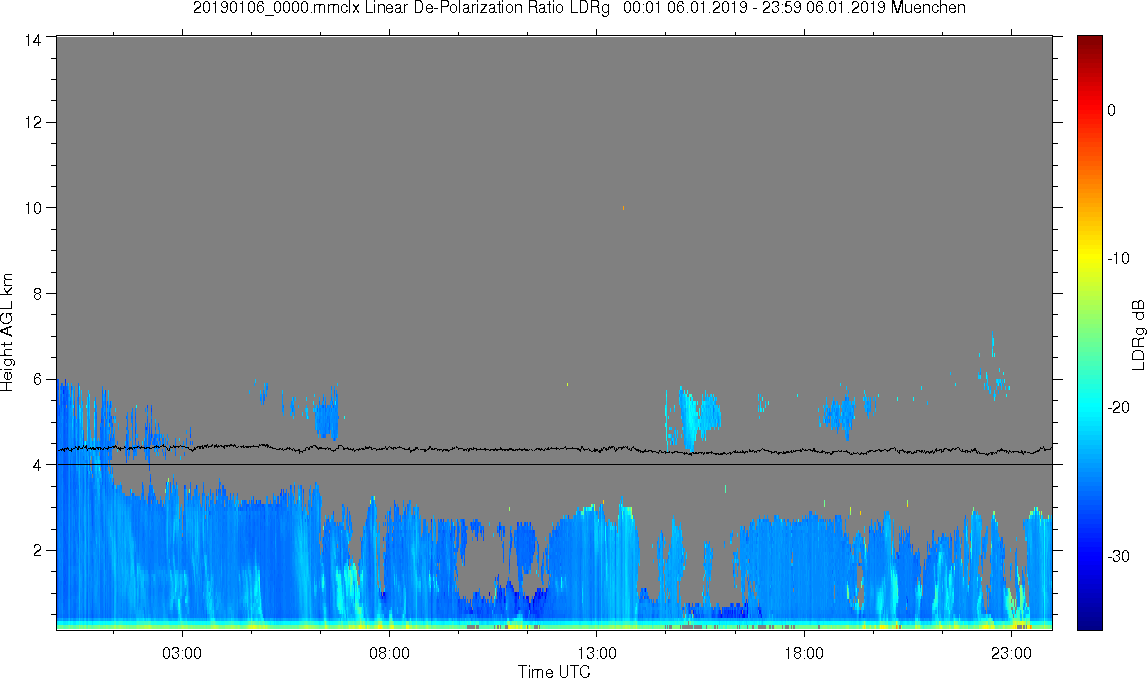This screenshot has height=678, width=1147.
Task: Click the 'Height AGL km' y-axis label
Action: point(7,333)
